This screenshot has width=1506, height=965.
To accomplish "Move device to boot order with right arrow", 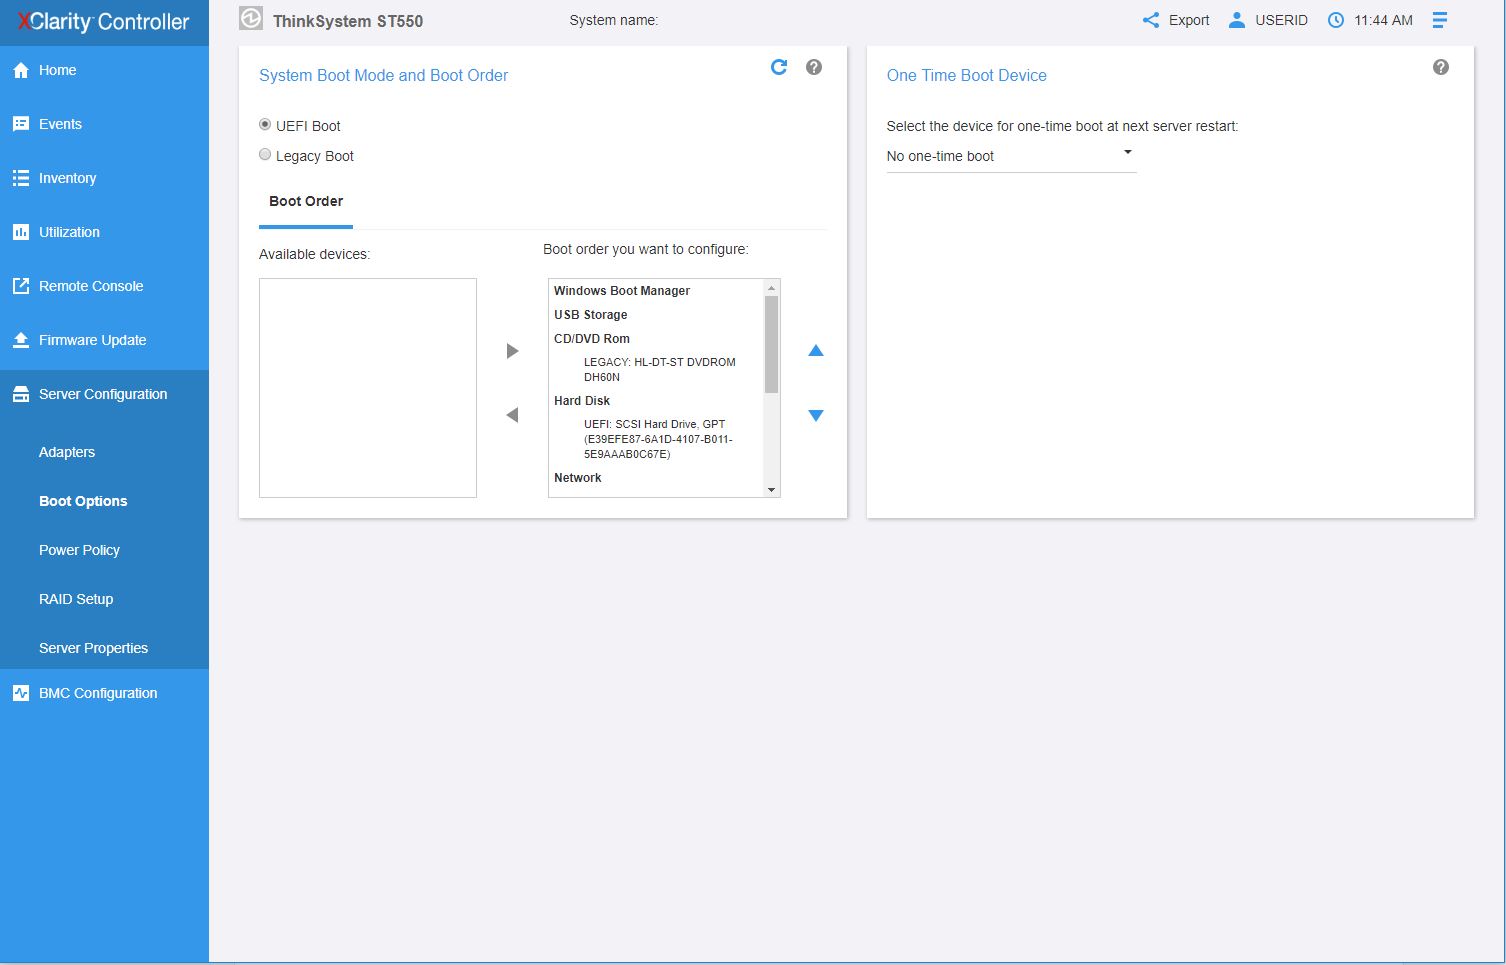I will [513, 351].
